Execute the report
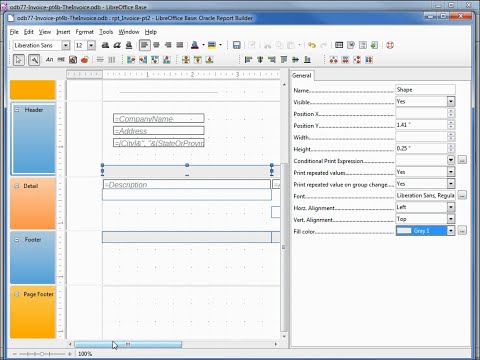This screenshot has height=360, width=480. tap(374, 45)
